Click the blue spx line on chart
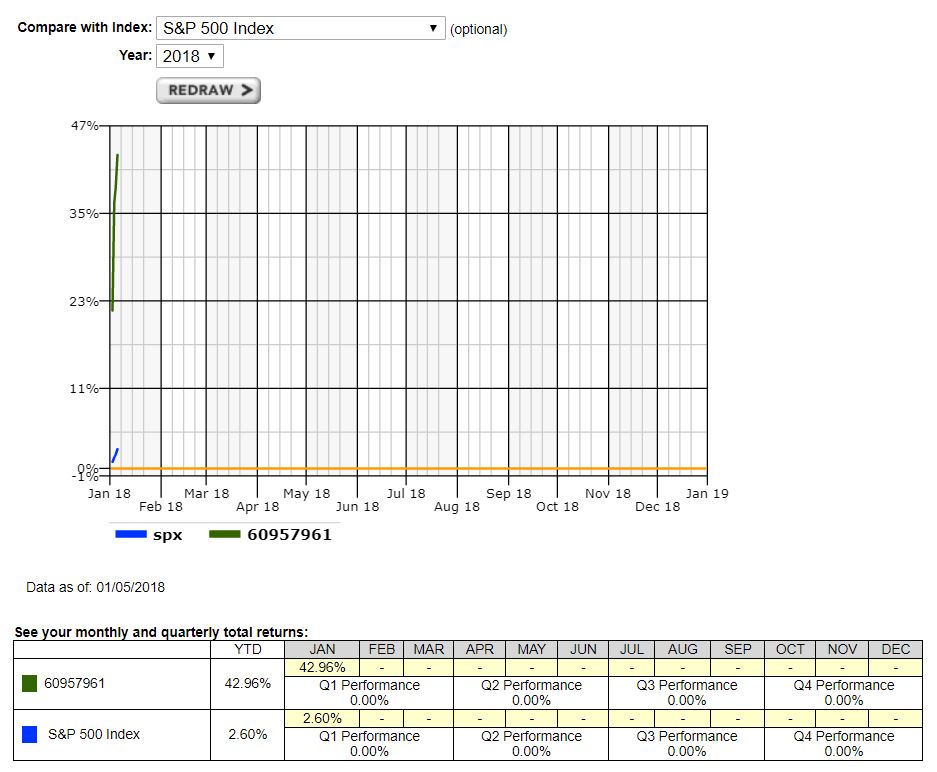The width and height of the screenshot is (937, 772). [x=115, y=455]
